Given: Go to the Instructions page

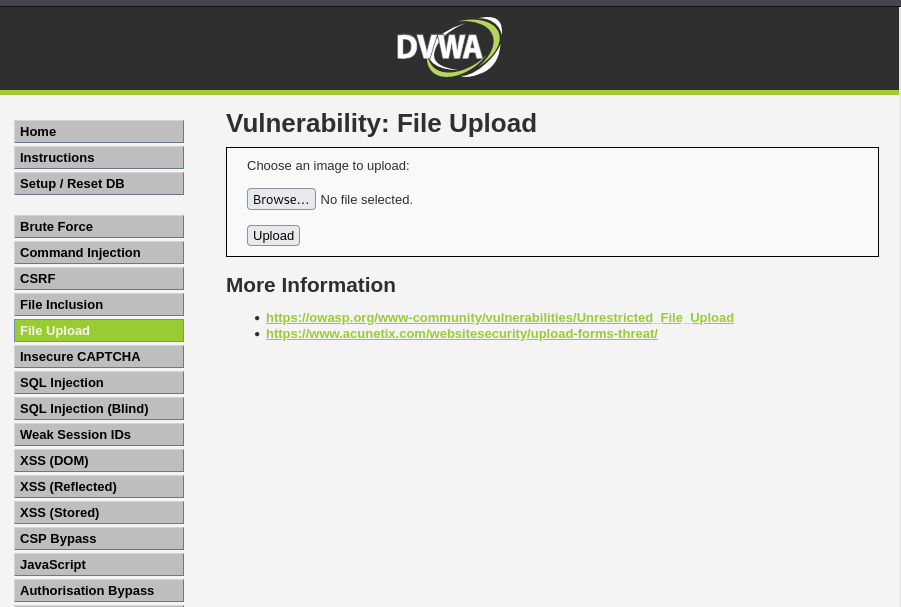Looking at the screenshot, I should [98, 158].
